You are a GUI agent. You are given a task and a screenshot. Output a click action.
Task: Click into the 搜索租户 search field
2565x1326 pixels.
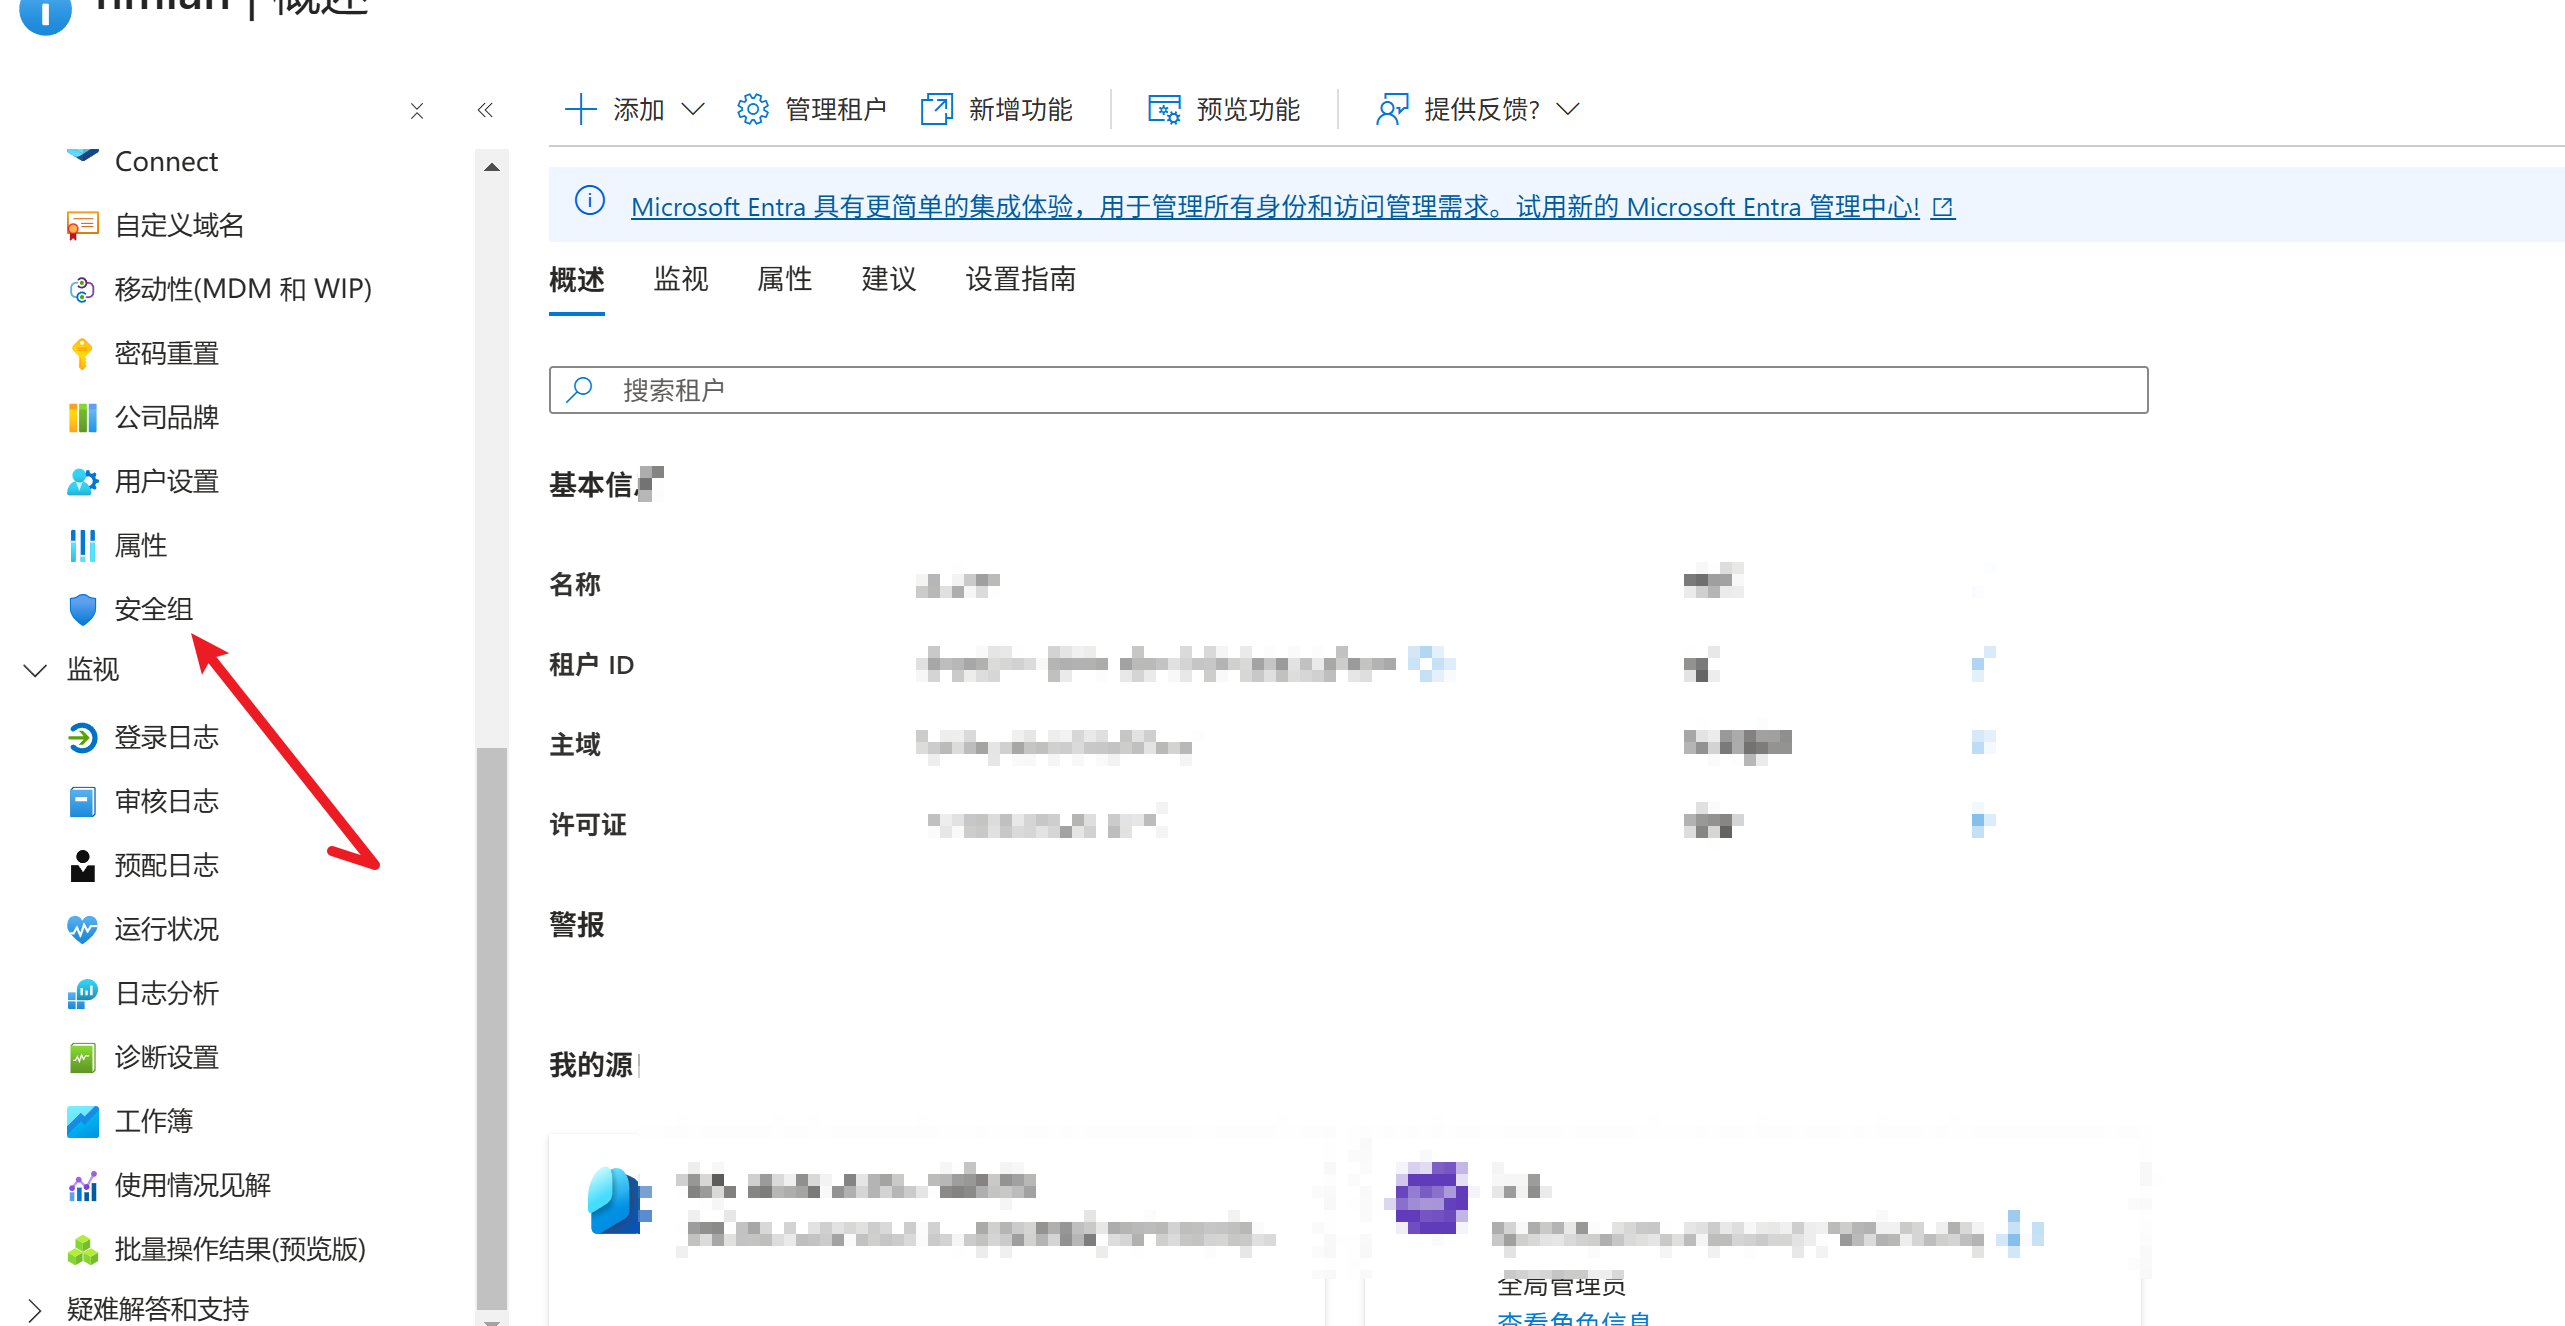click(1348, 390)
